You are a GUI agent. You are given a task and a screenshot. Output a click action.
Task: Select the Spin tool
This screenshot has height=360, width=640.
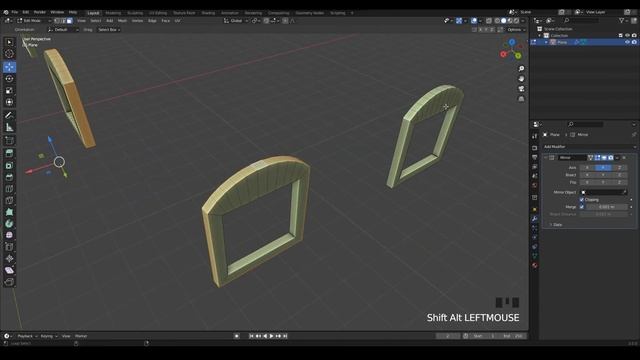coord(9,224)
